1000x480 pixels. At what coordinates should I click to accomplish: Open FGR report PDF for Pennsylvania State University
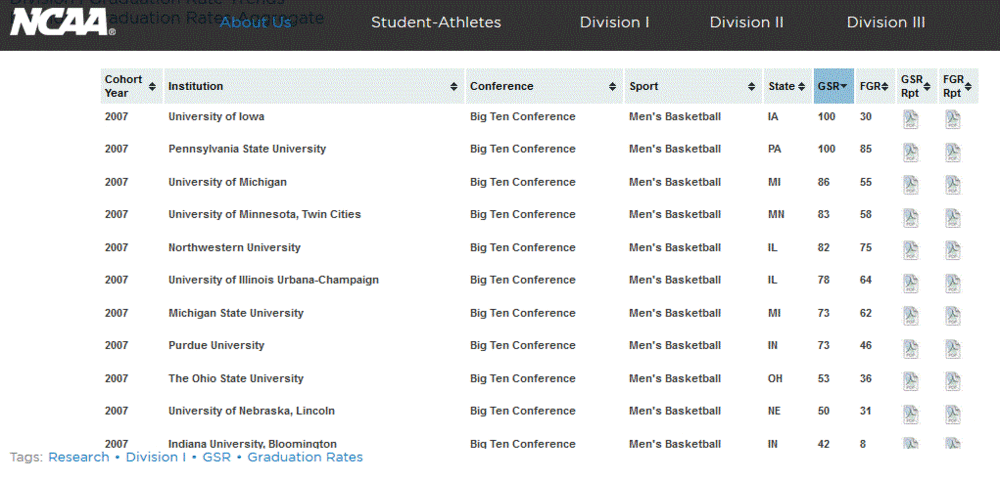click(x=953, y=152)
